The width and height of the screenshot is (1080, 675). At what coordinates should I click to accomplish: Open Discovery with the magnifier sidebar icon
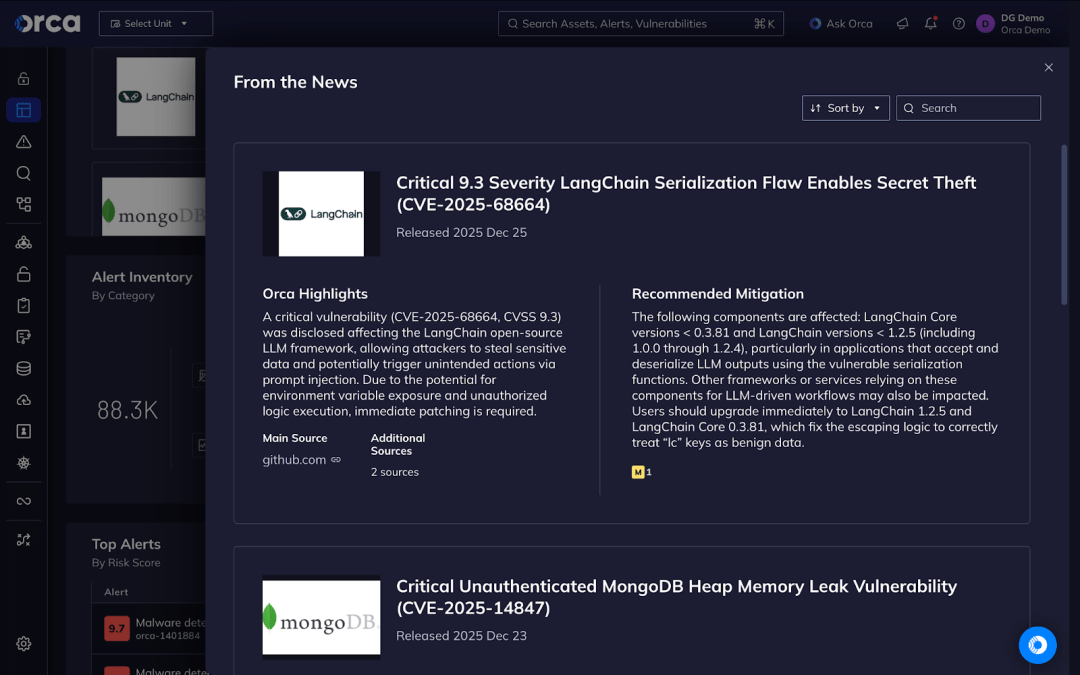23,173
